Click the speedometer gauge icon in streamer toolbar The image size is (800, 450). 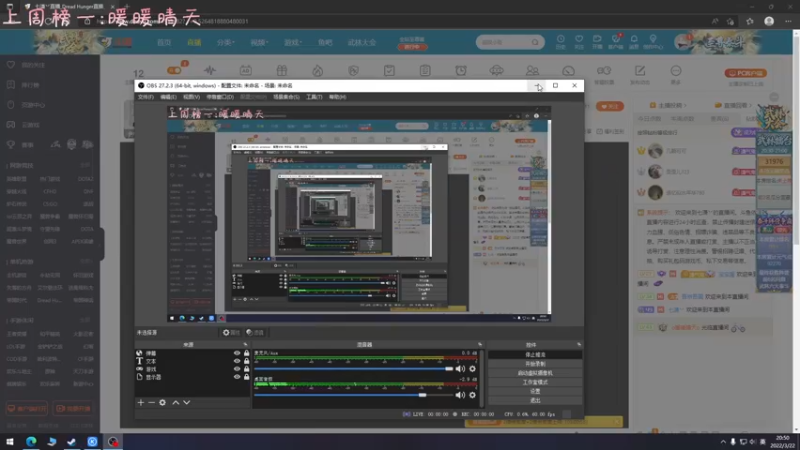(568, 70)
